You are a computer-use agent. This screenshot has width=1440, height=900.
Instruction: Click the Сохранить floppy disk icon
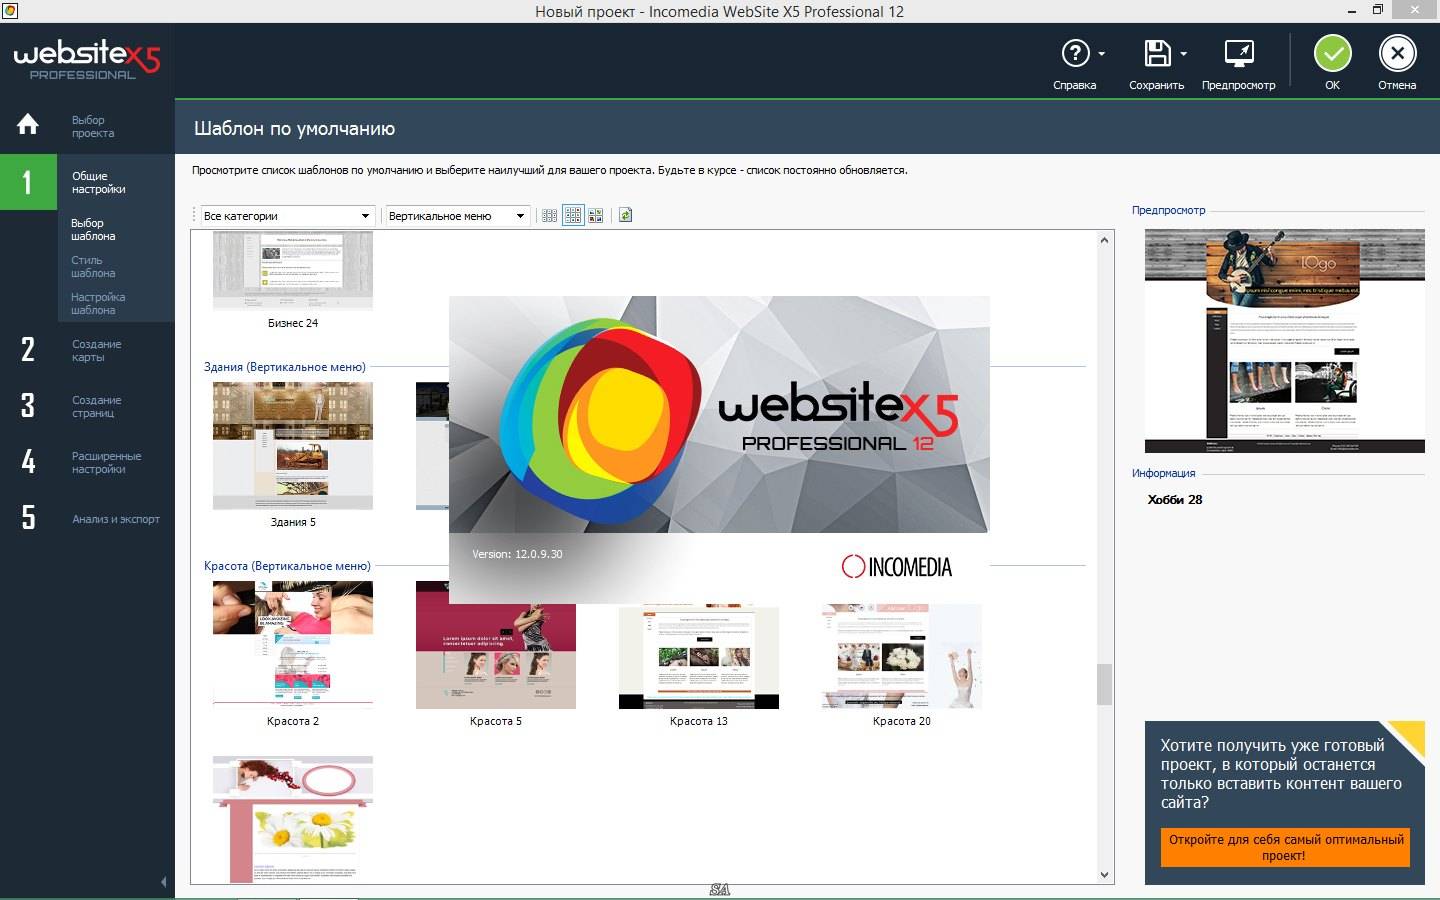(x=1157, y=53)
